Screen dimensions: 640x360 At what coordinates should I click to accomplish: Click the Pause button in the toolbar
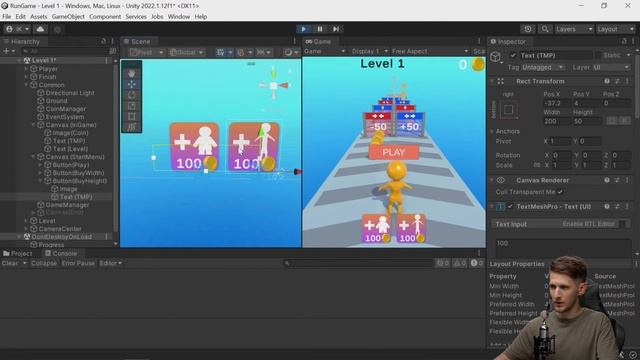click(x=320, y=29)
